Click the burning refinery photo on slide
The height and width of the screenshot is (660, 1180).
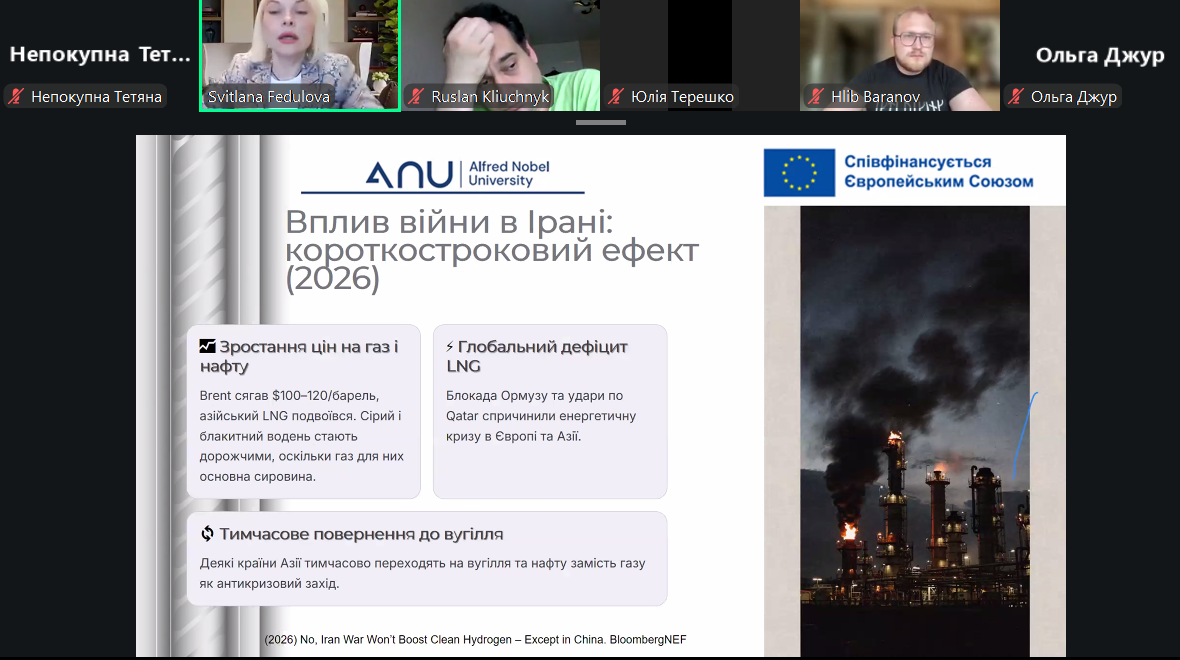[x=914, y=430]
